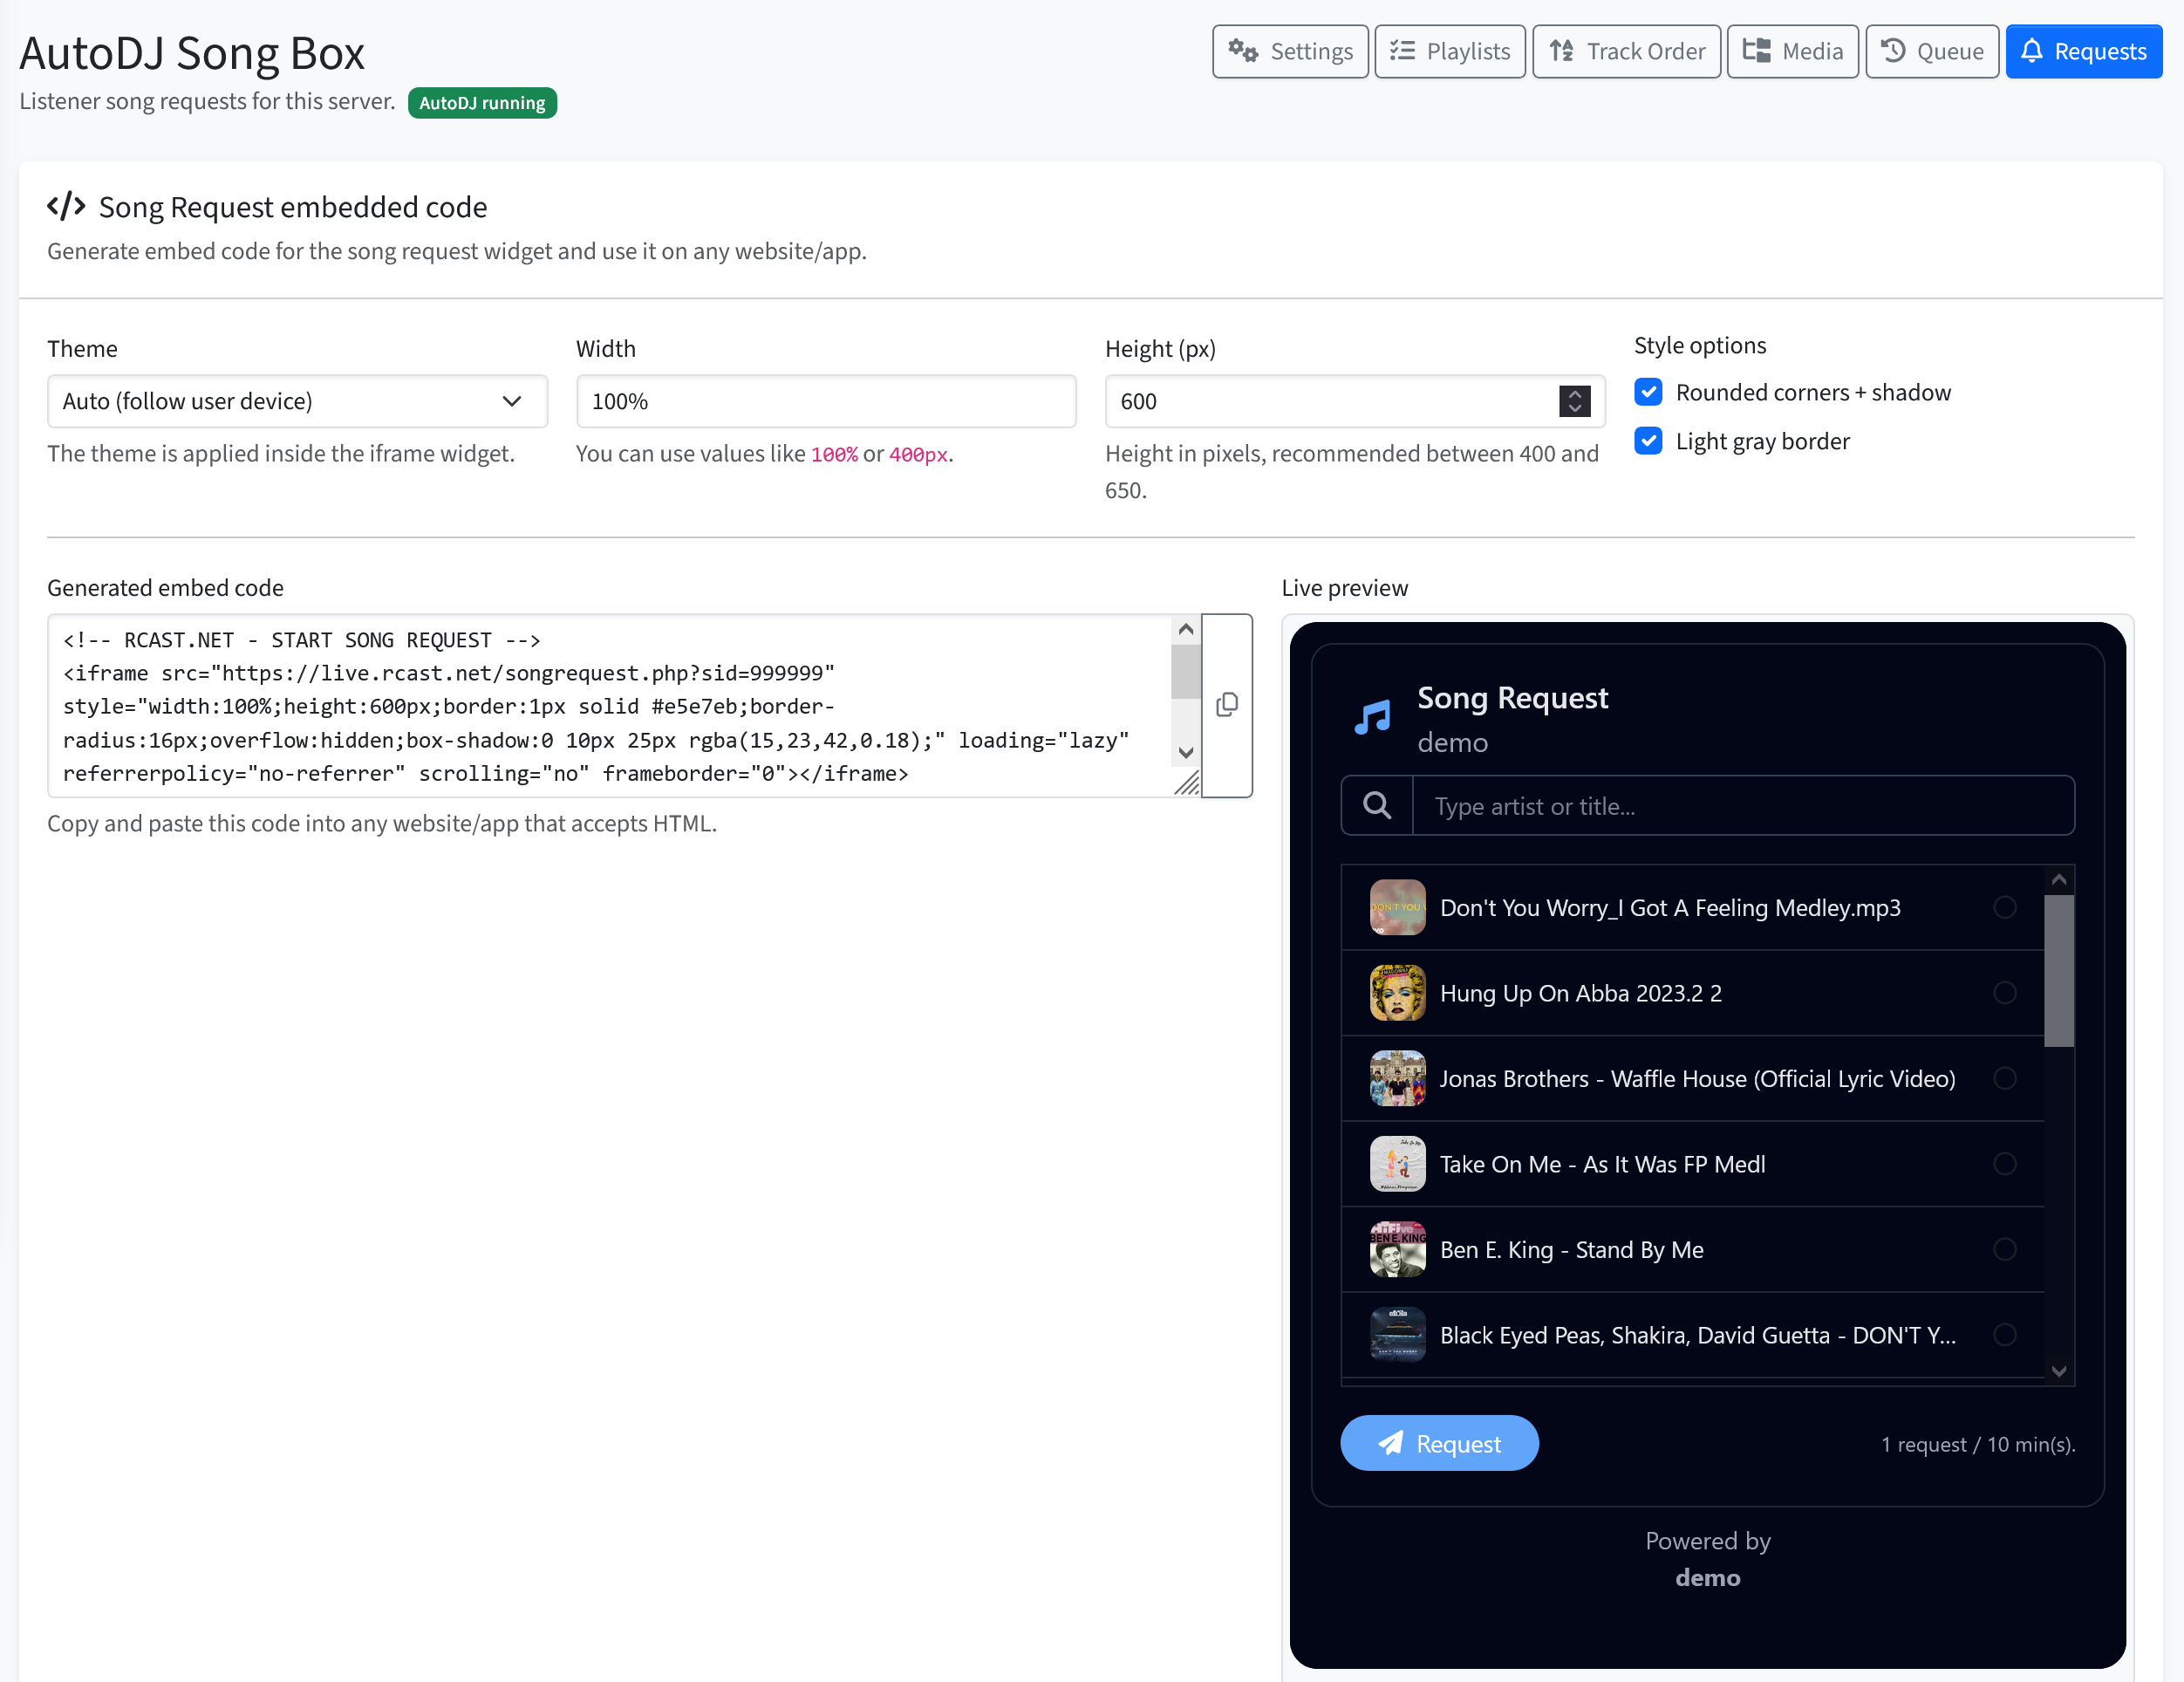The width and height of the screenshot is (2184, 1682).
Task: Click the search magnifier in the widget preview
Action: click(1377, 805)
